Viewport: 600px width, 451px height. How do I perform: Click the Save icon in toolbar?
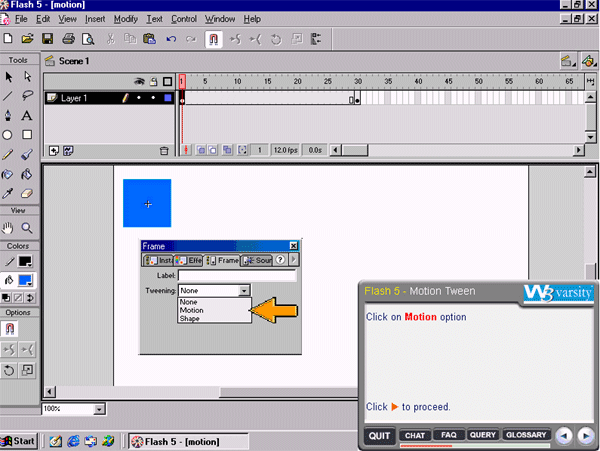click(x=46, y=39)
